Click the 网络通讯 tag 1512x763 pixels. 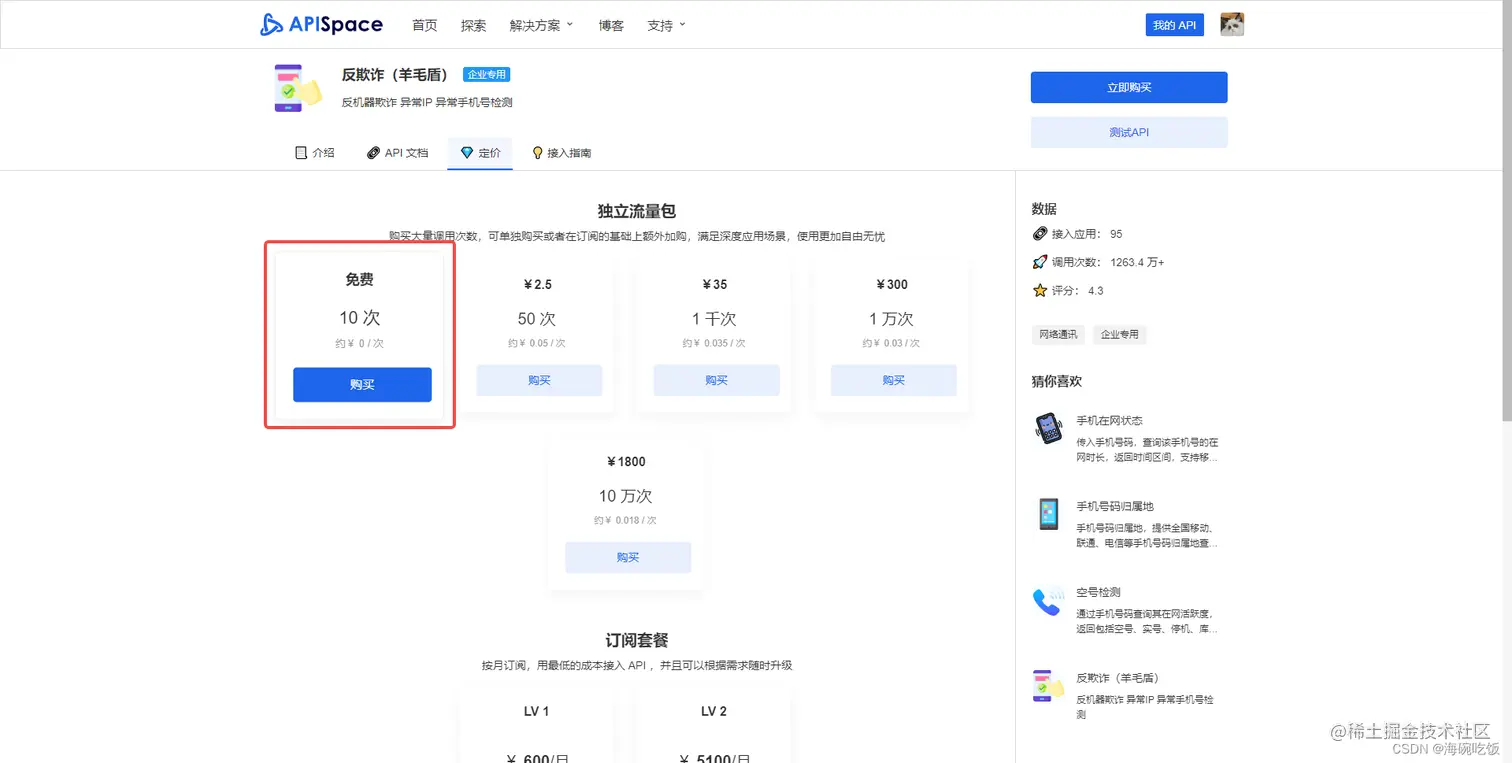[x=1058, y=334]
